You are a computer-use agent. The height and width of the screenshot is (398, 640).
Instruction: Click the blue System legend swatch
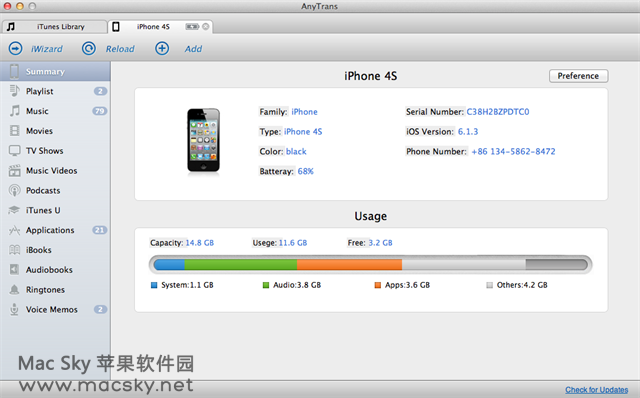tap(154, 285)
